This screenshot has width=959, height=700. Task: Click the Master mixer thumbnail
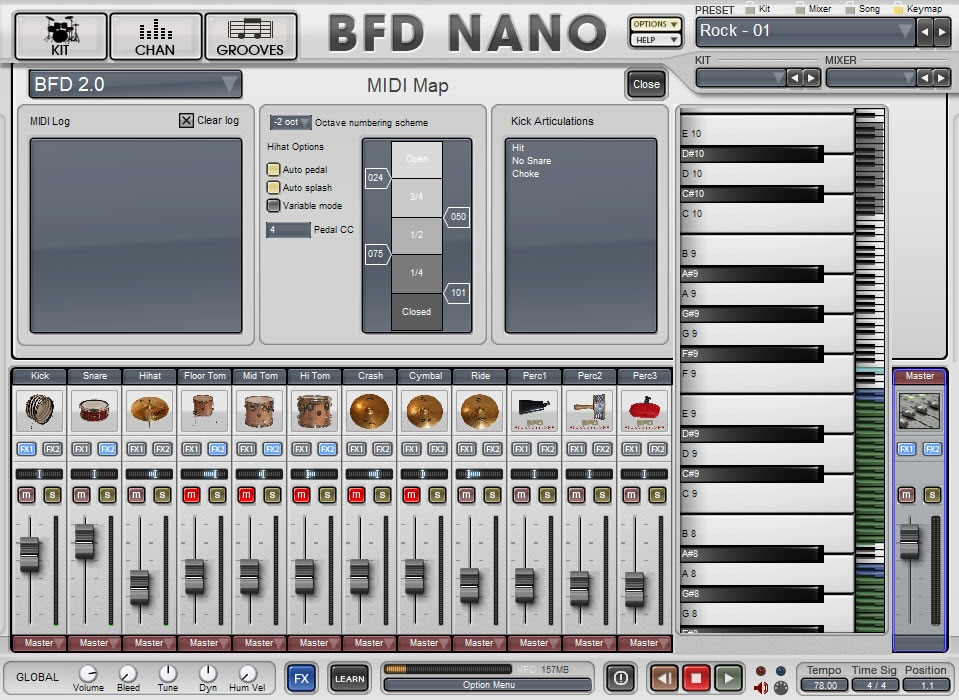tap(919, 411)
